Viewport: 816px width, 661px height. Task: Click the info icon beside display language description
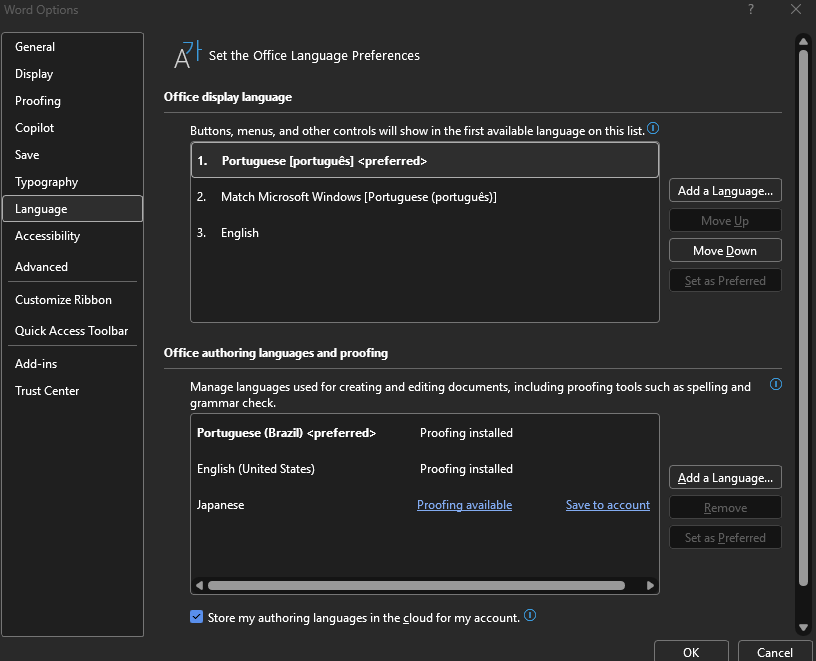click(653, 128)
